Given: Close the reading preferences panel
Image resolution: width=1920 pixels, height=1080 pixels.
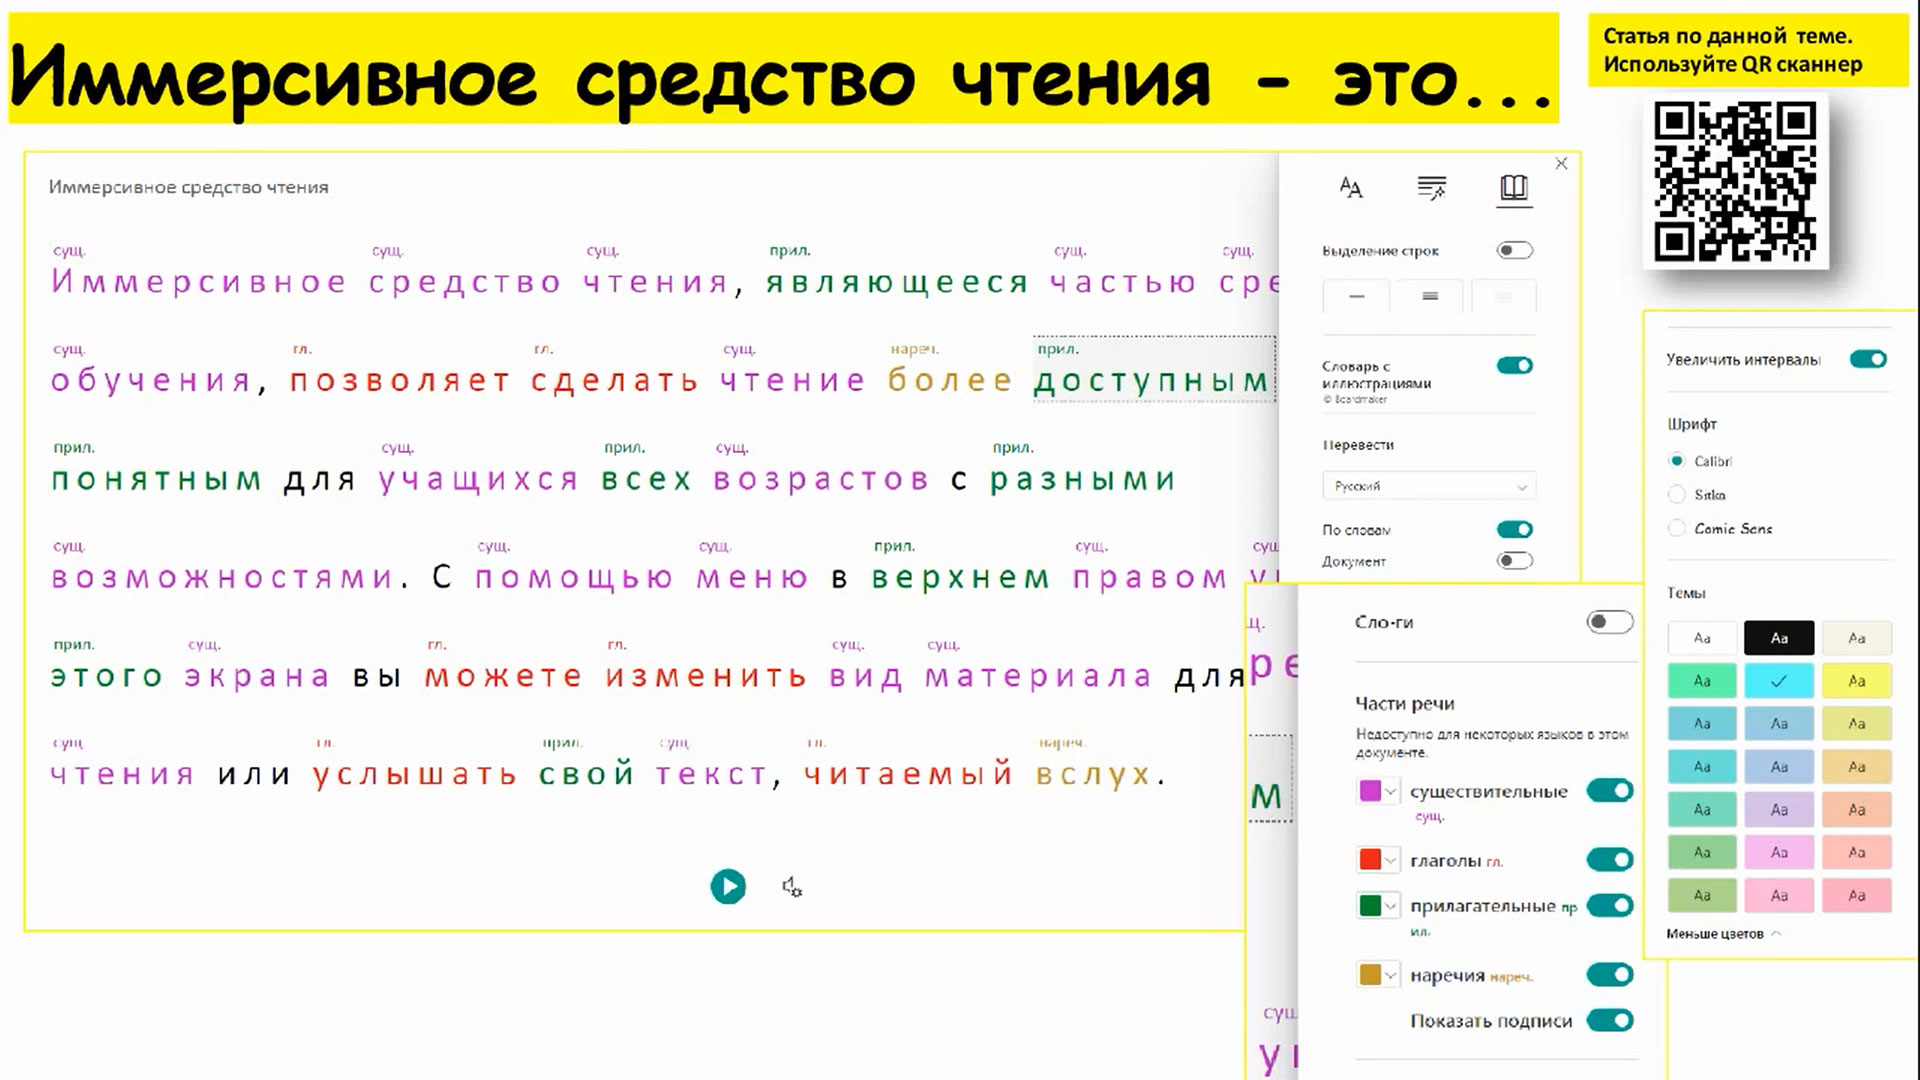Looking at the screenshot, I should [x=1561, y=164].
